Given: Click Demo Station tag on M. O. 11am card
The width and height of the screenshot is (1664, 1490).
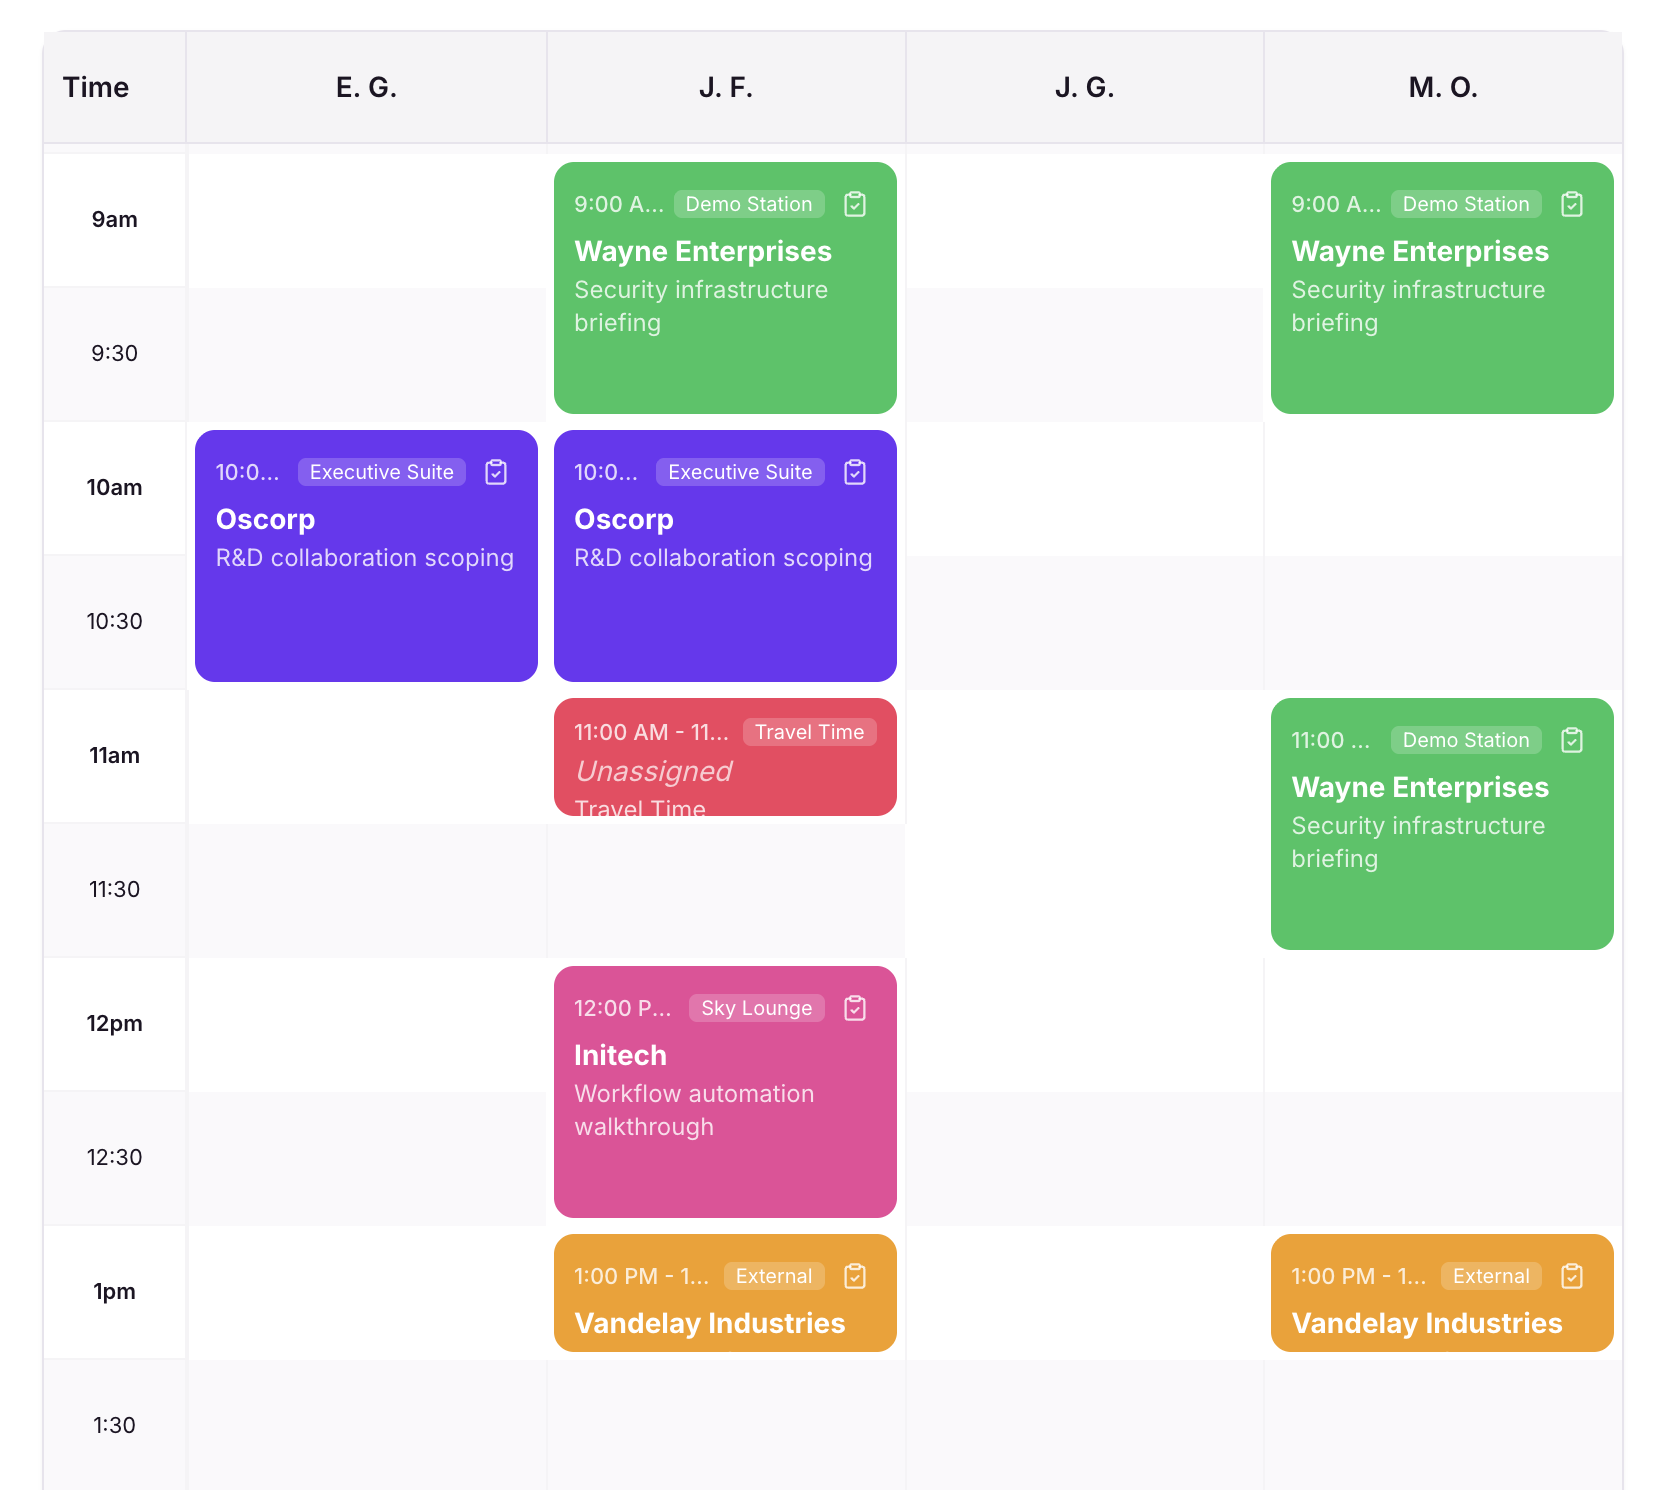Looking at the screenshot, I should point(1466,740).
